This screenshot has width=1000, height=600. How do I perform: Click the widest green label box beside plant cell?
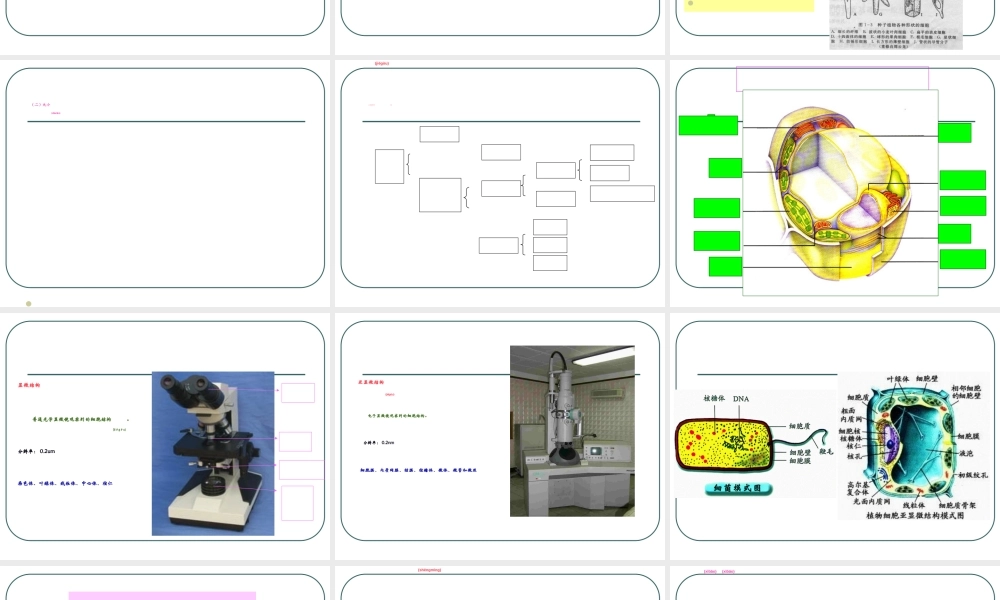(708, 125)
